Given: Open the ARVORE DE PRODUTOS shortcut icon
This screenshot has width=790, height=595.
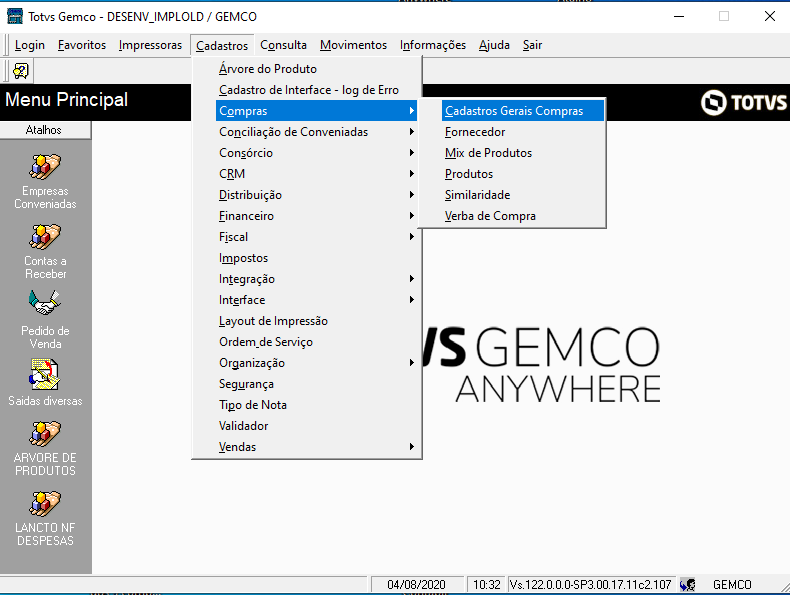Looking at the screenshot, I should (45, 434).
